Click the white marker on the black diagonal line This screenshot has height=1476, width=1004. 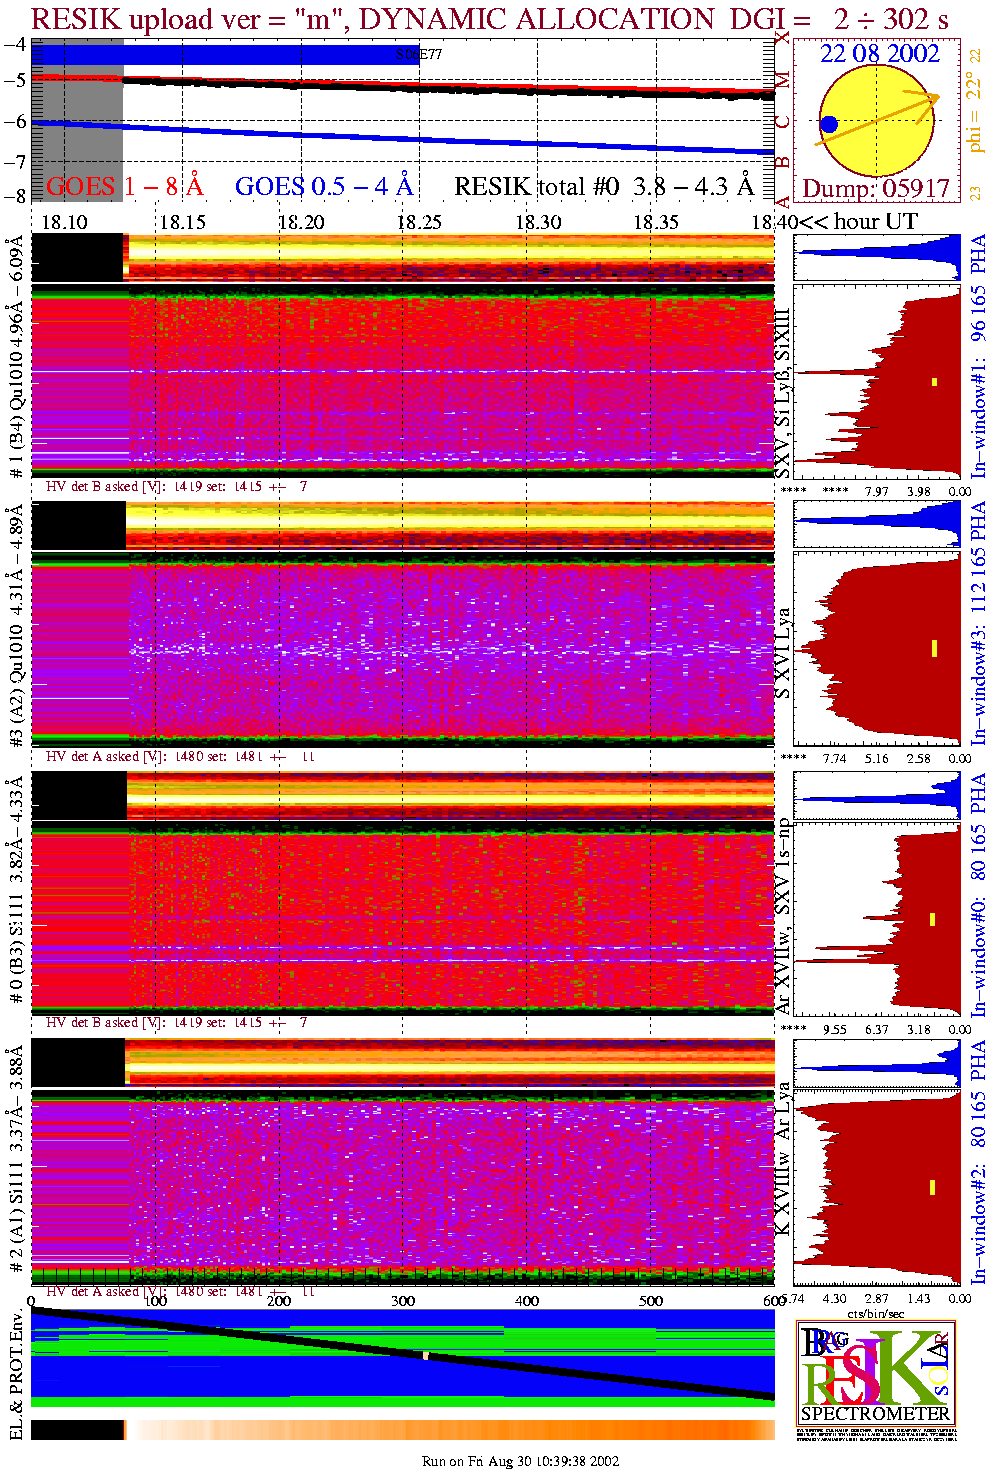pyautogui.click(x=426, y=1356)
